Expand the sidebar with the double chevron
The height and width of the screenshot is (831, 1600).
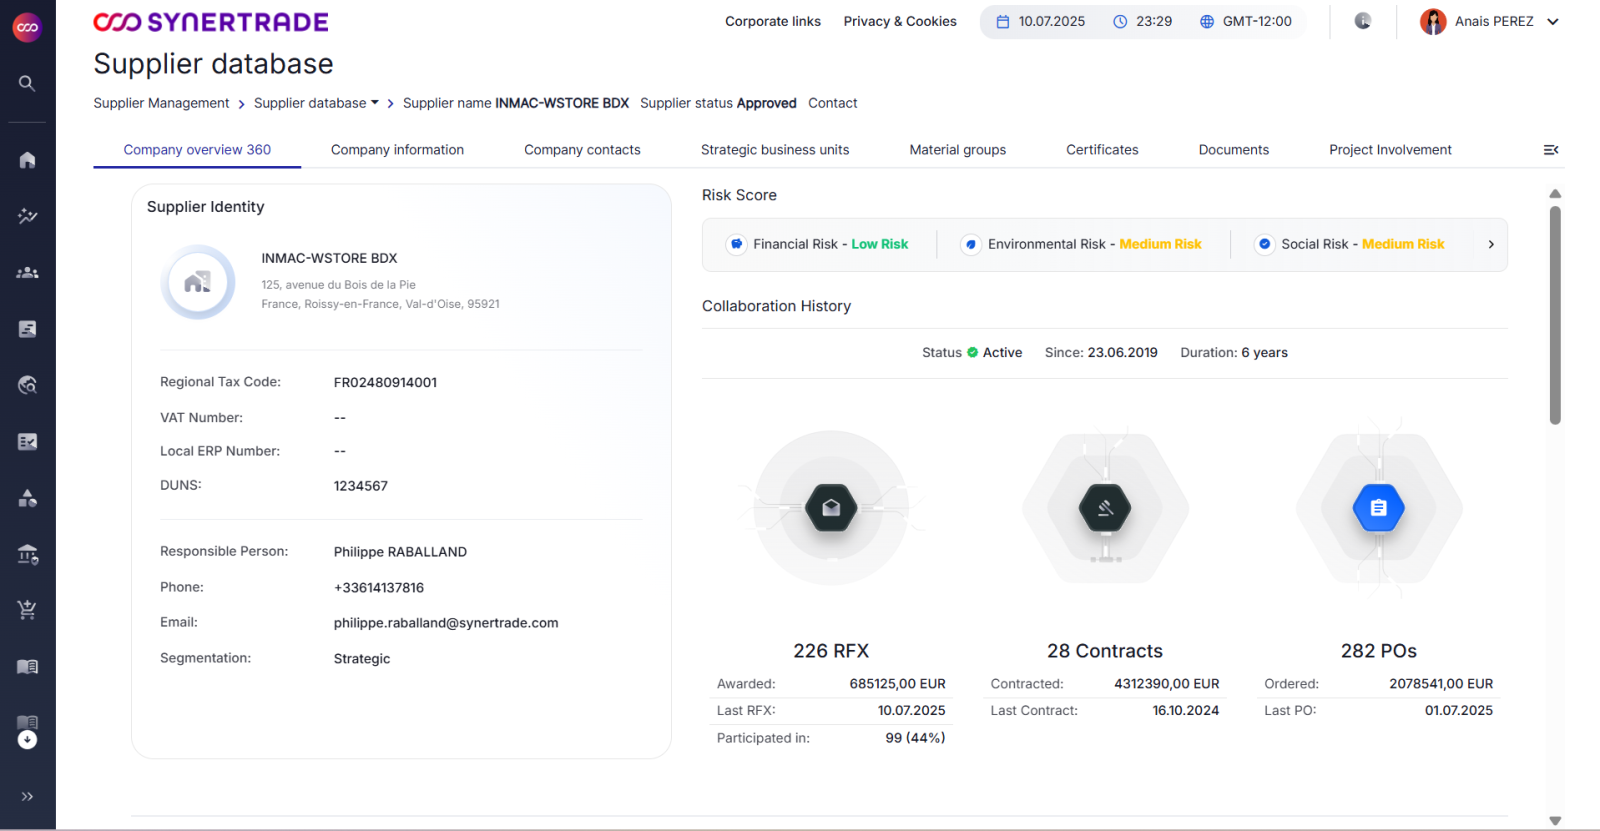27,797
